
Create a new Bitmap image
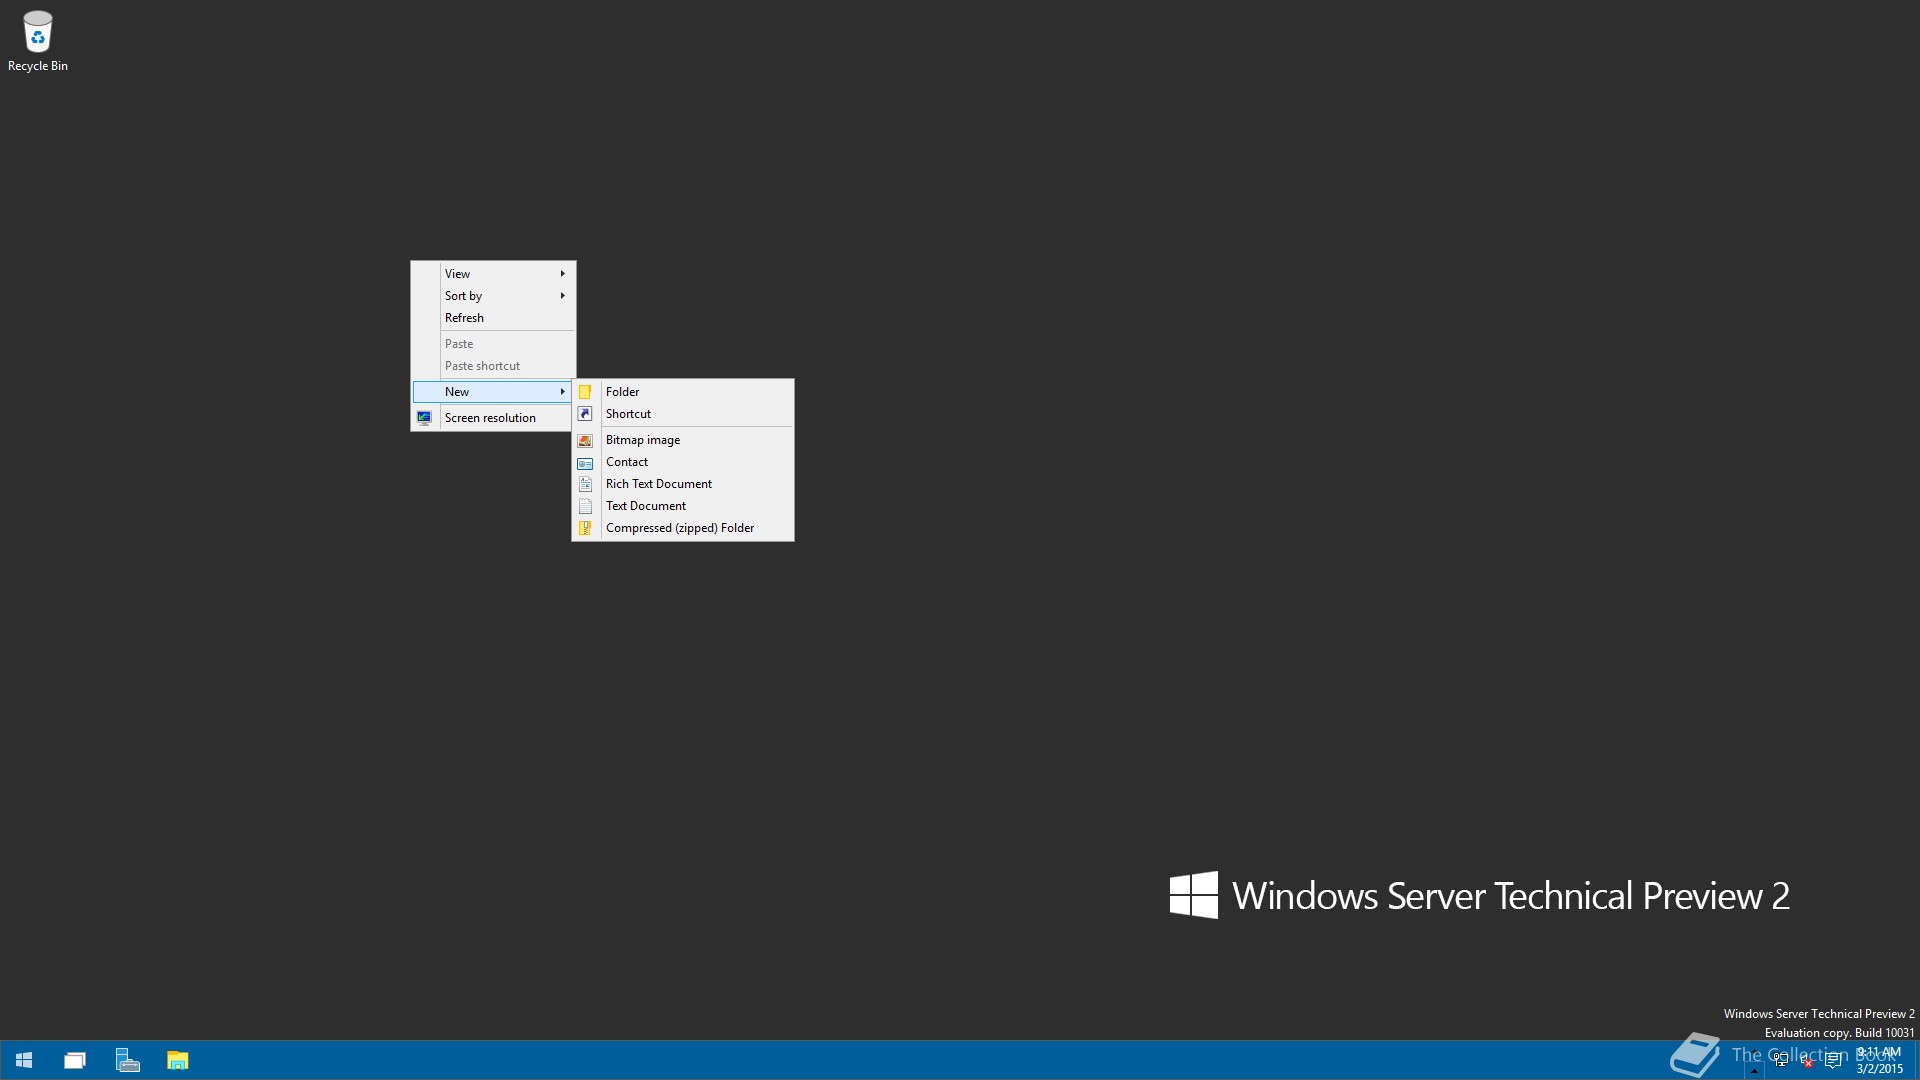[x=683, y=440]
